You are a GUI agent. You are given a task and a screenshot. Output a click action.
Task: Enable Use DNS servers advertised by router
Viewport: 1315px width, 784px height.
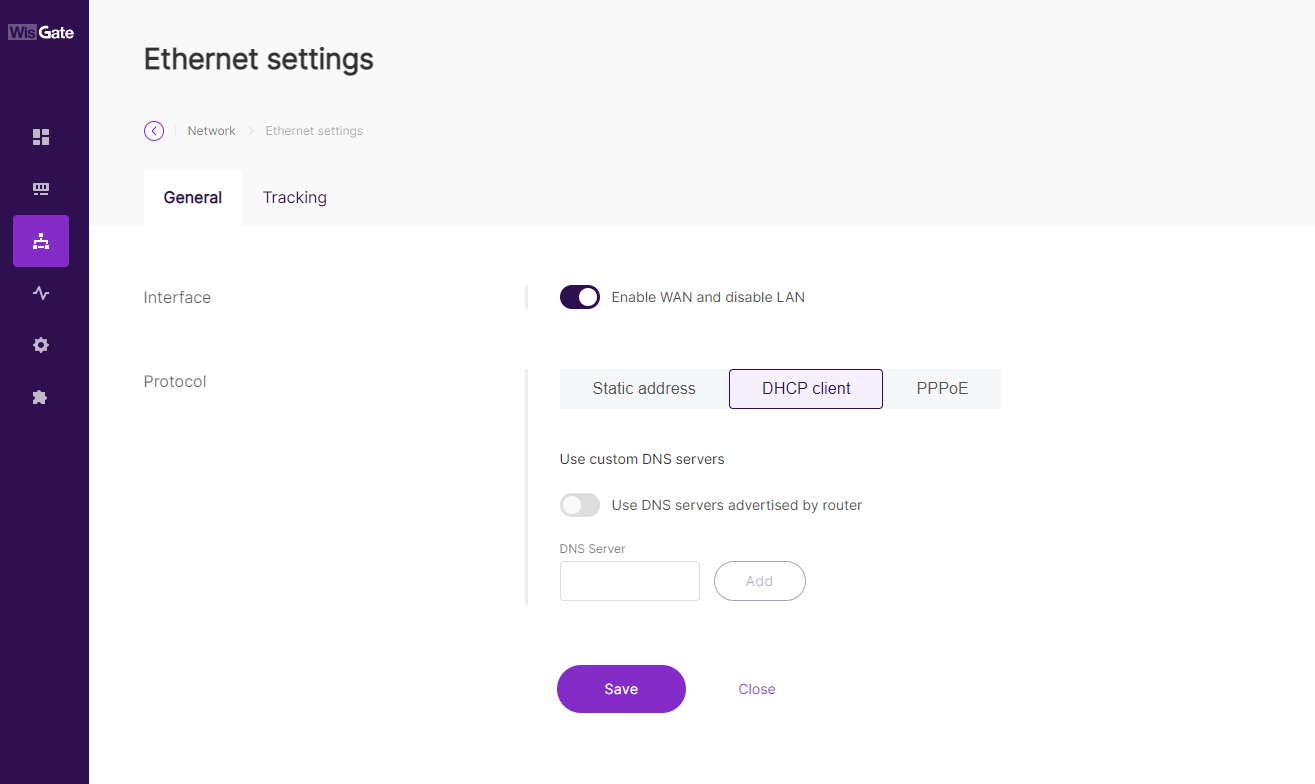(580, 505)
